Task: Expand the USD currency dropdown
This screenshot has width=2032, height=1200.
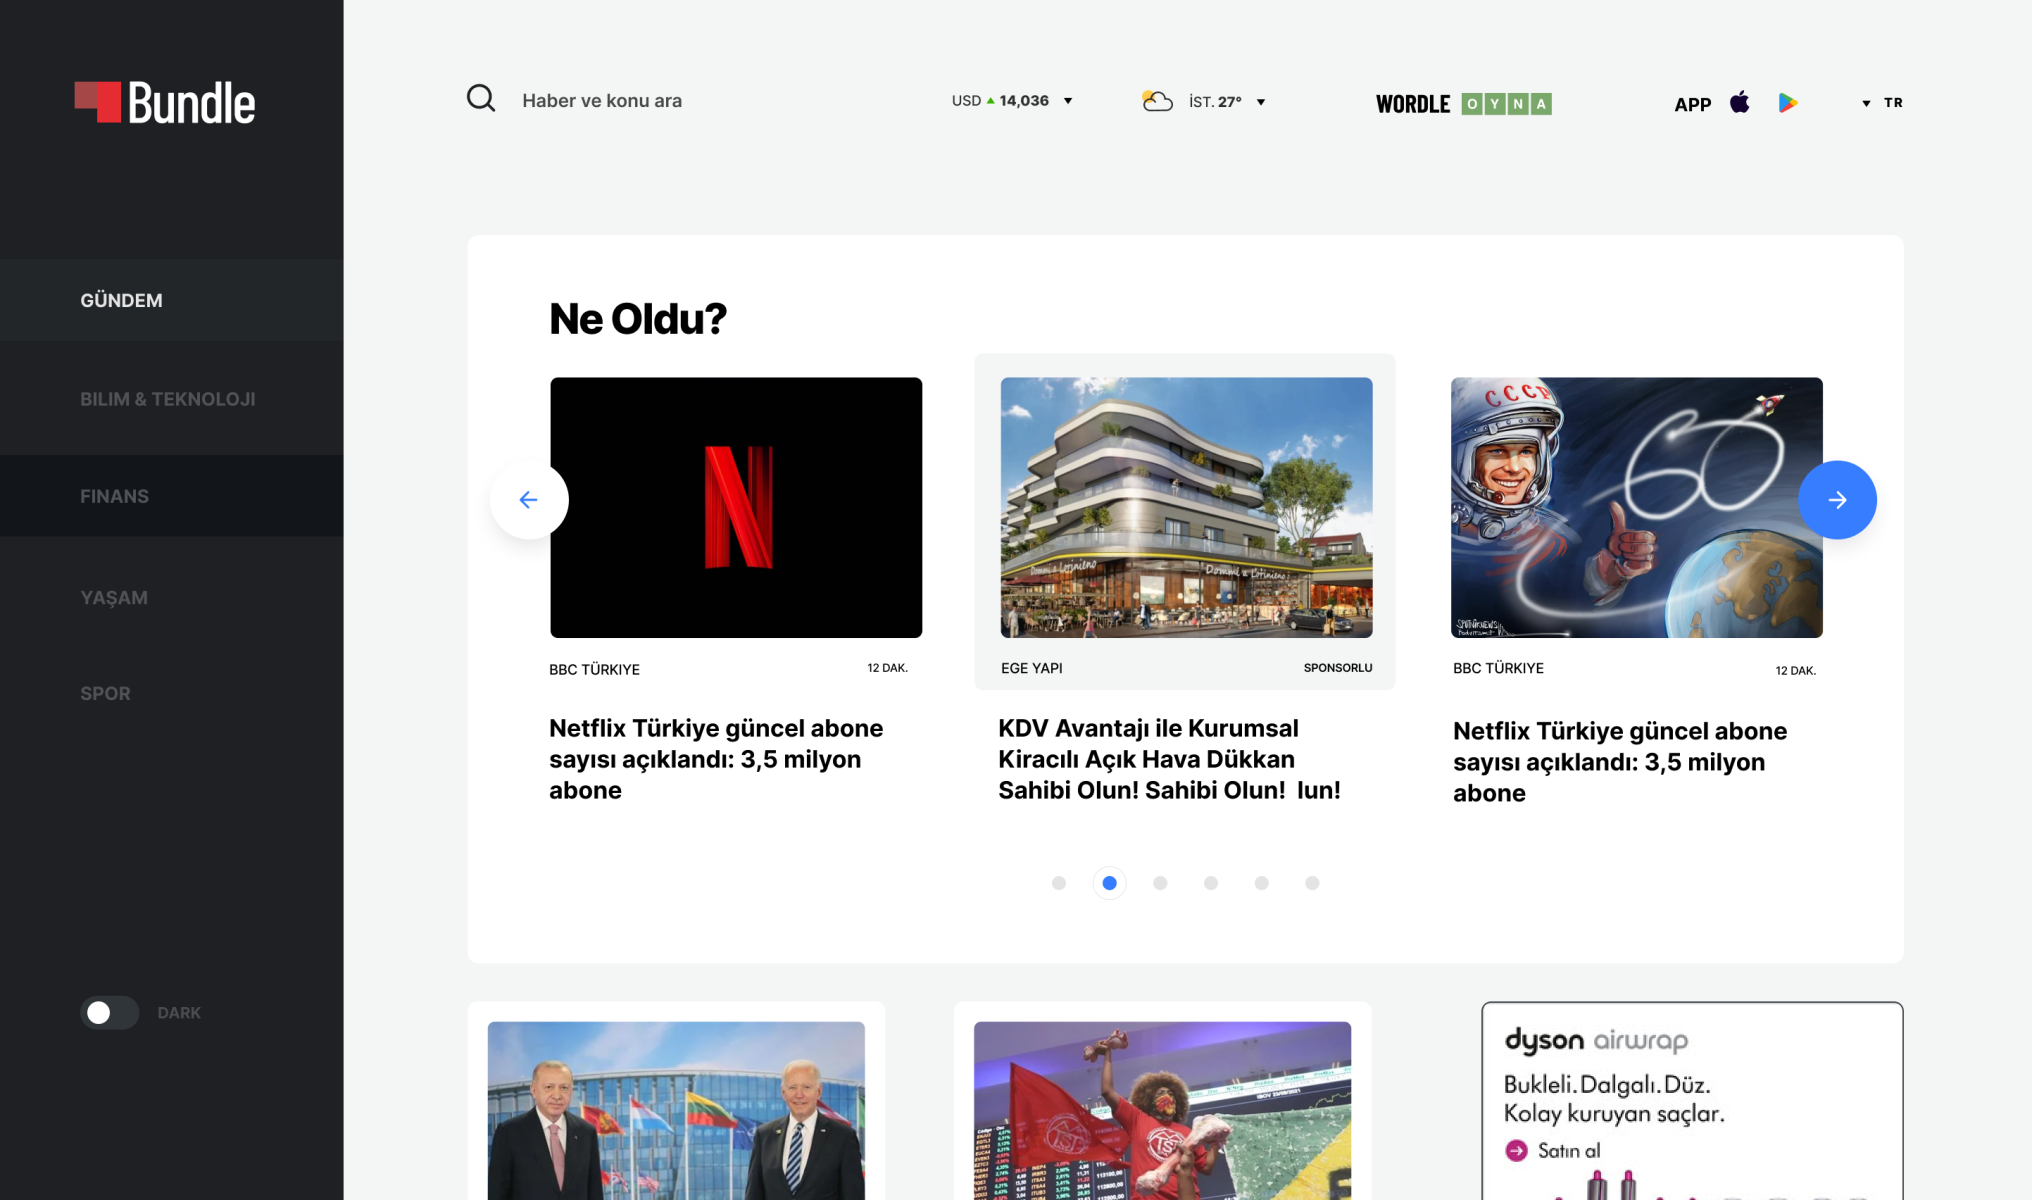Action: 1068,101
